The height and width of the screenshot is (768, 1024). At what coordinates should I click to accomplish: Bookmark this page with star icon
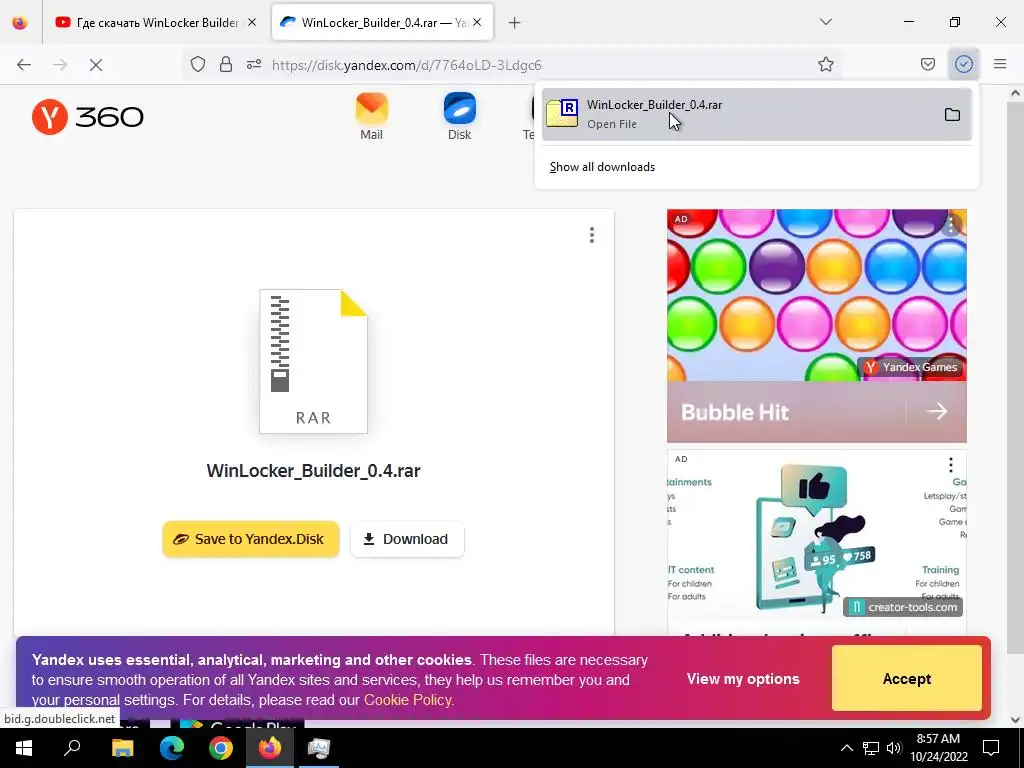coord(825,64)
